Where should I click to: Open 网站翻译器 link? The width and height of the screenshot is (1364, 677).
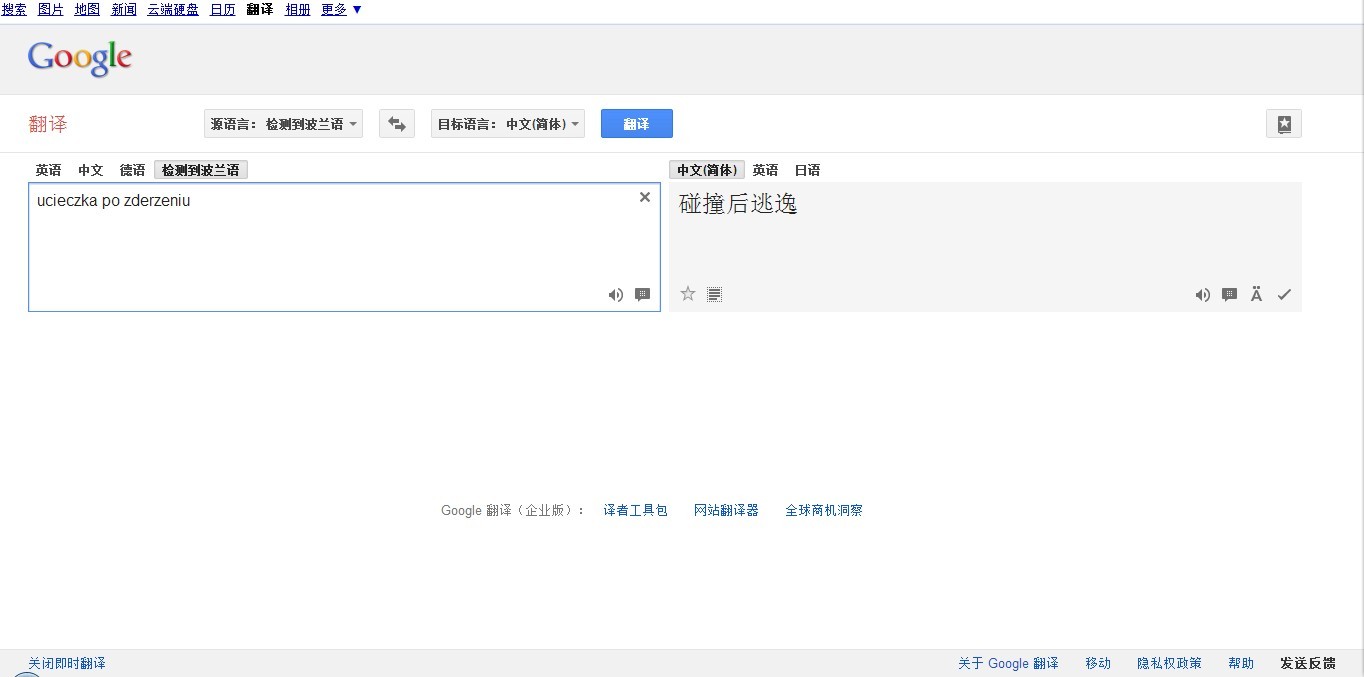tap(726, 510)
